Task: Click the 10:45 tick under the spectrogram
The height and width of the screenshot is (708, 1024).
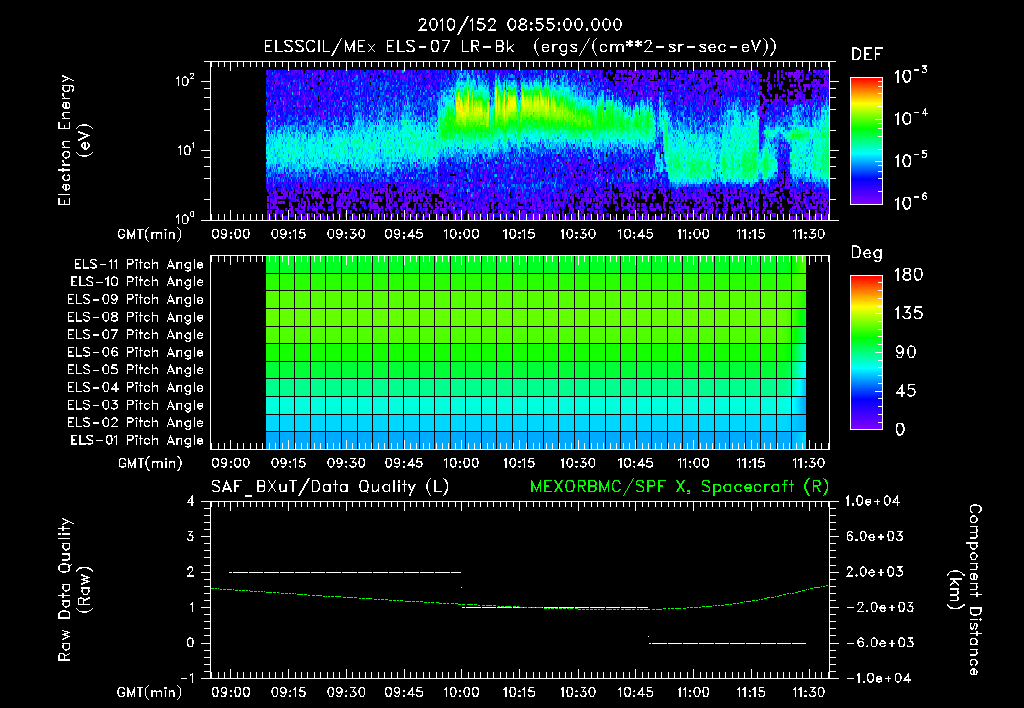Action: pos(635,234)
